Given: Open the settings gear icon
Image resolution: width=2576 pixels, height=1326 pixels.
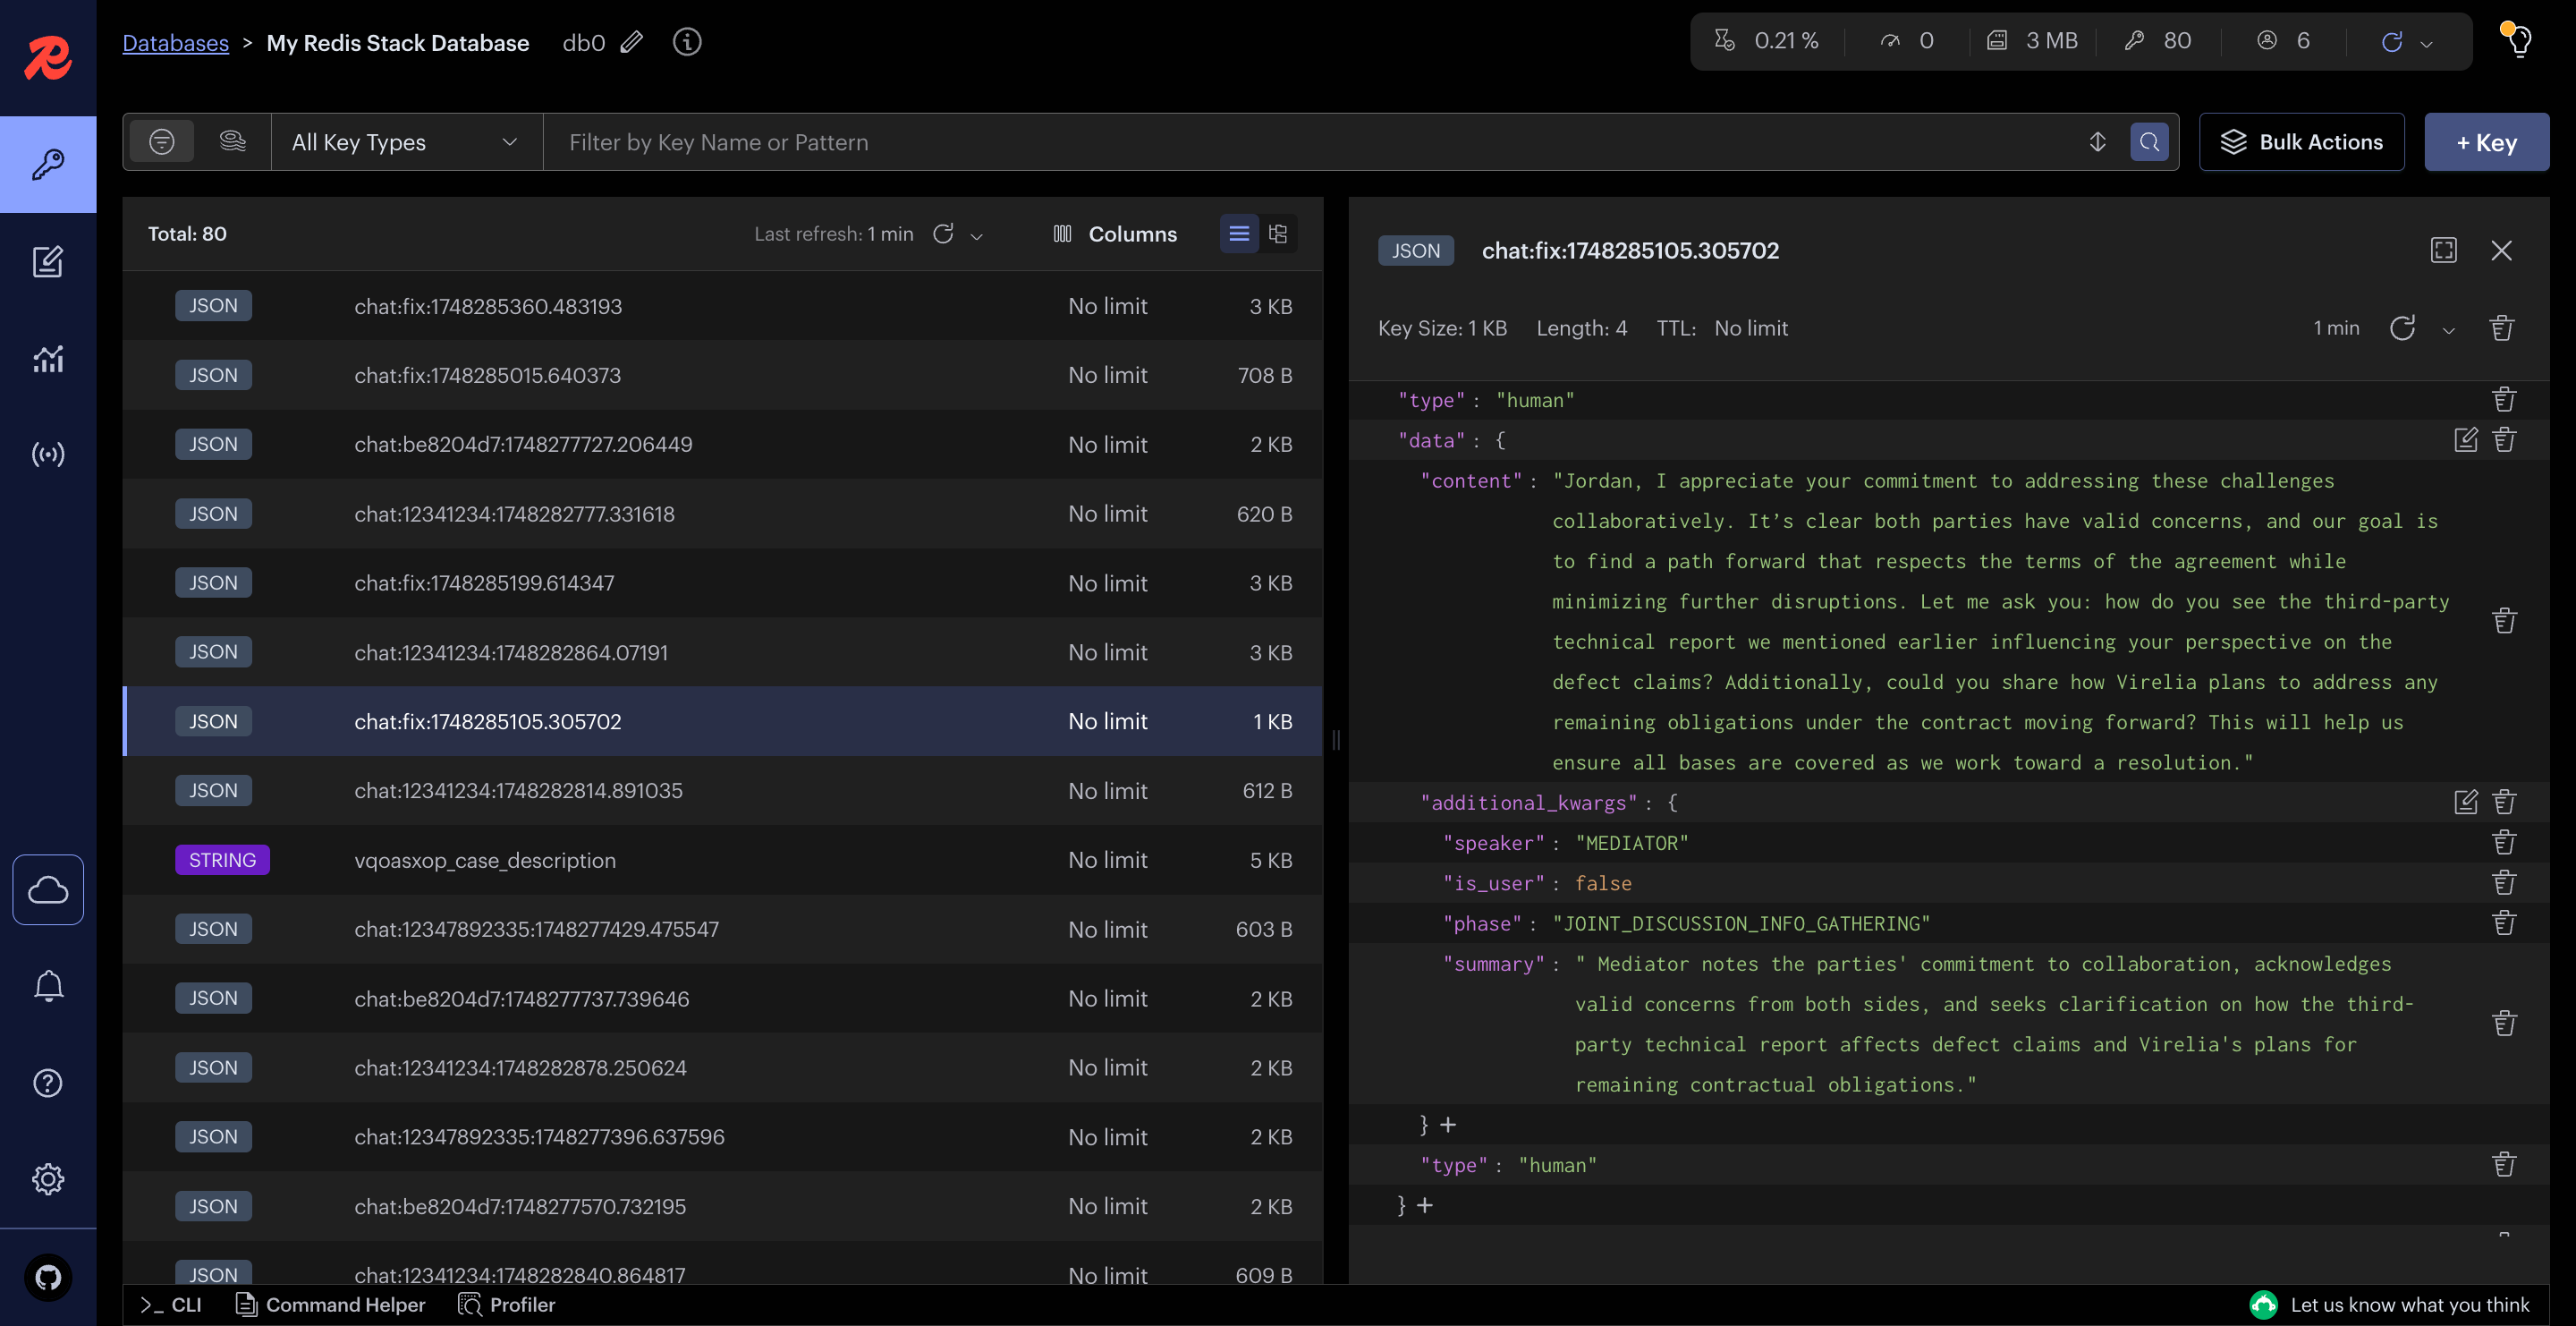Looking at the screenshot, I should 48,1179.
